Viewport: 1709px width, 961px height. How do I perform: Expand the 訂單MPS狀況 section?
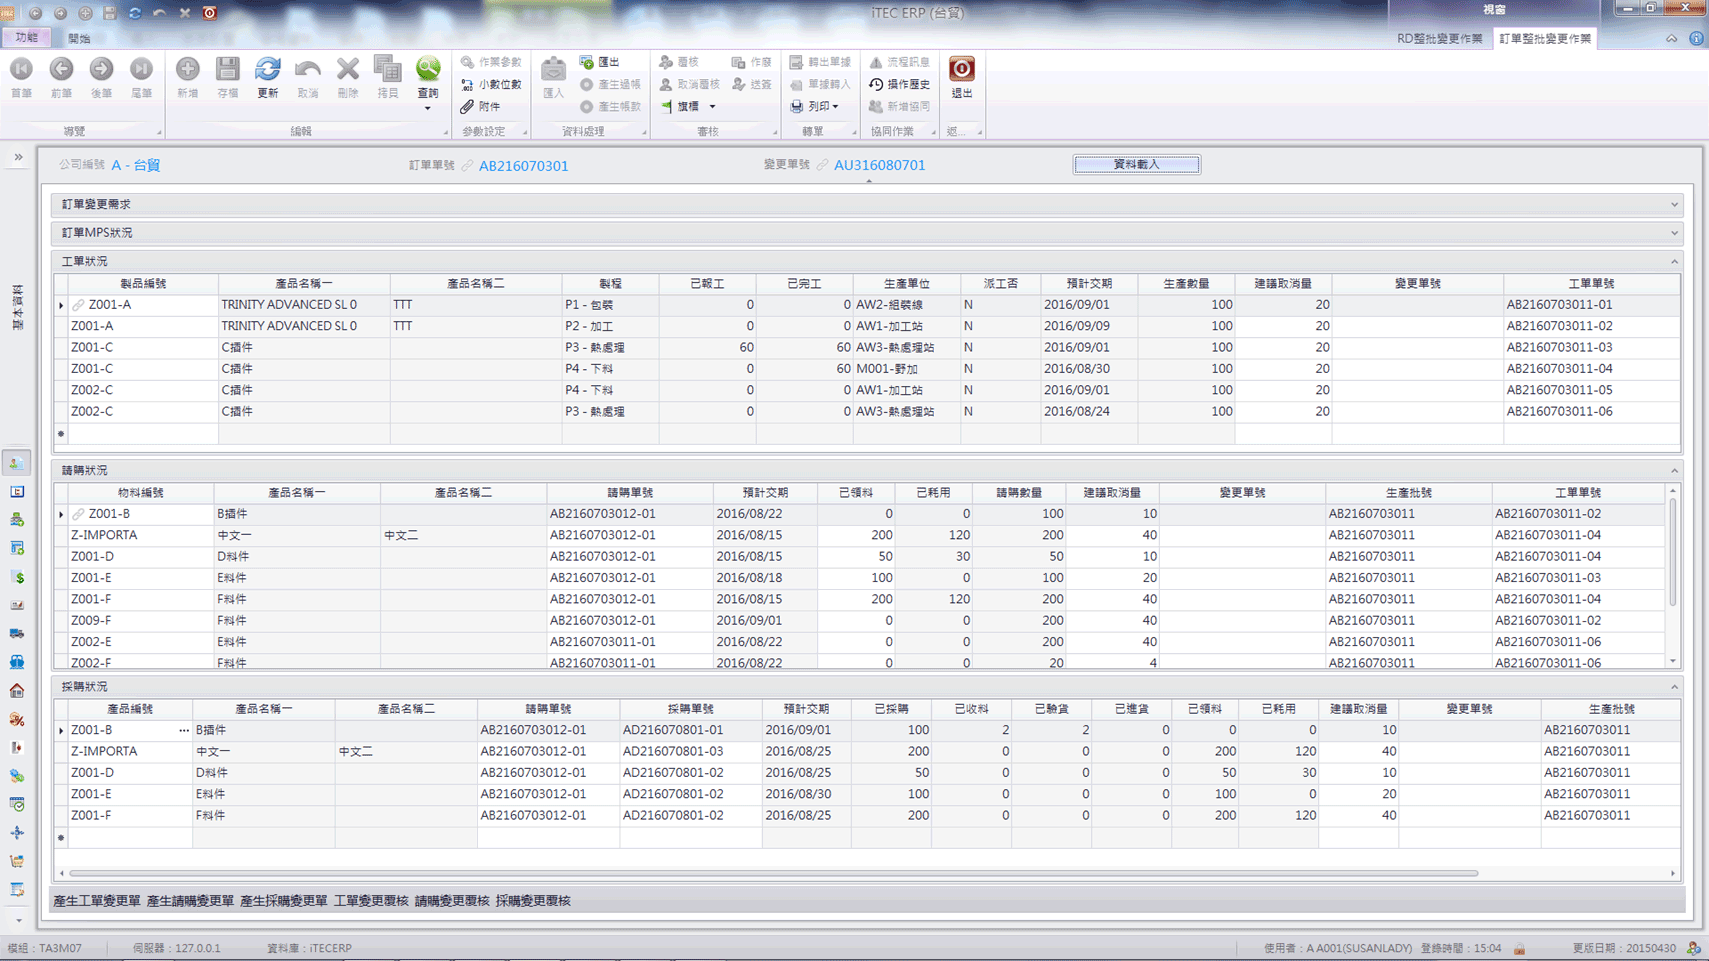[1673, 233]
